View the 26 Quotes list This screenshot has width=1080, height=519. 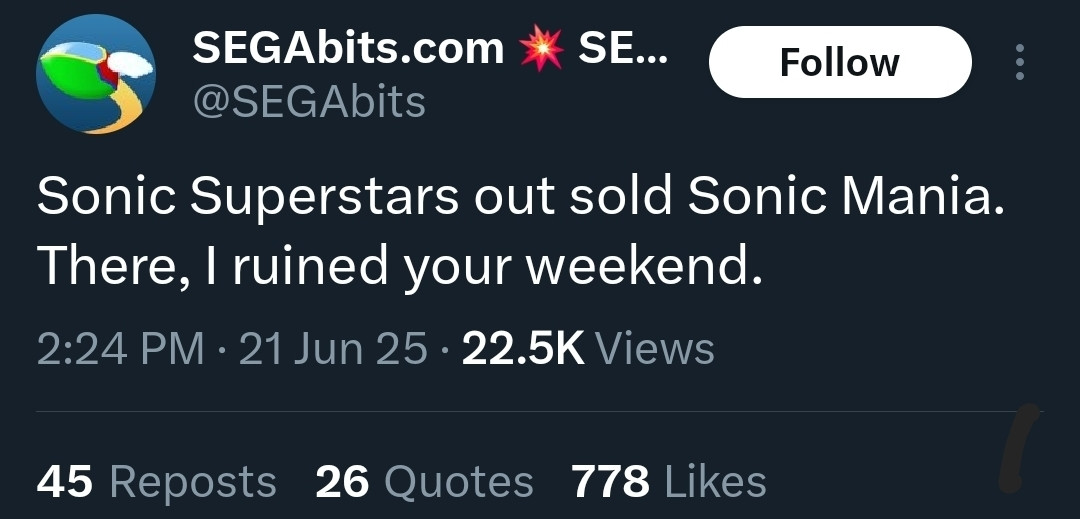[x=424, y=480]
